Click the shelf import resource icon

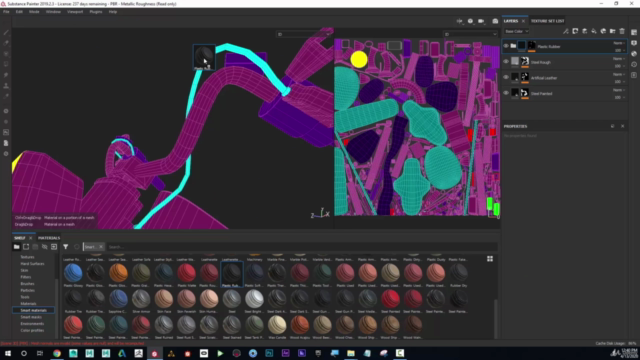[54, 247]
